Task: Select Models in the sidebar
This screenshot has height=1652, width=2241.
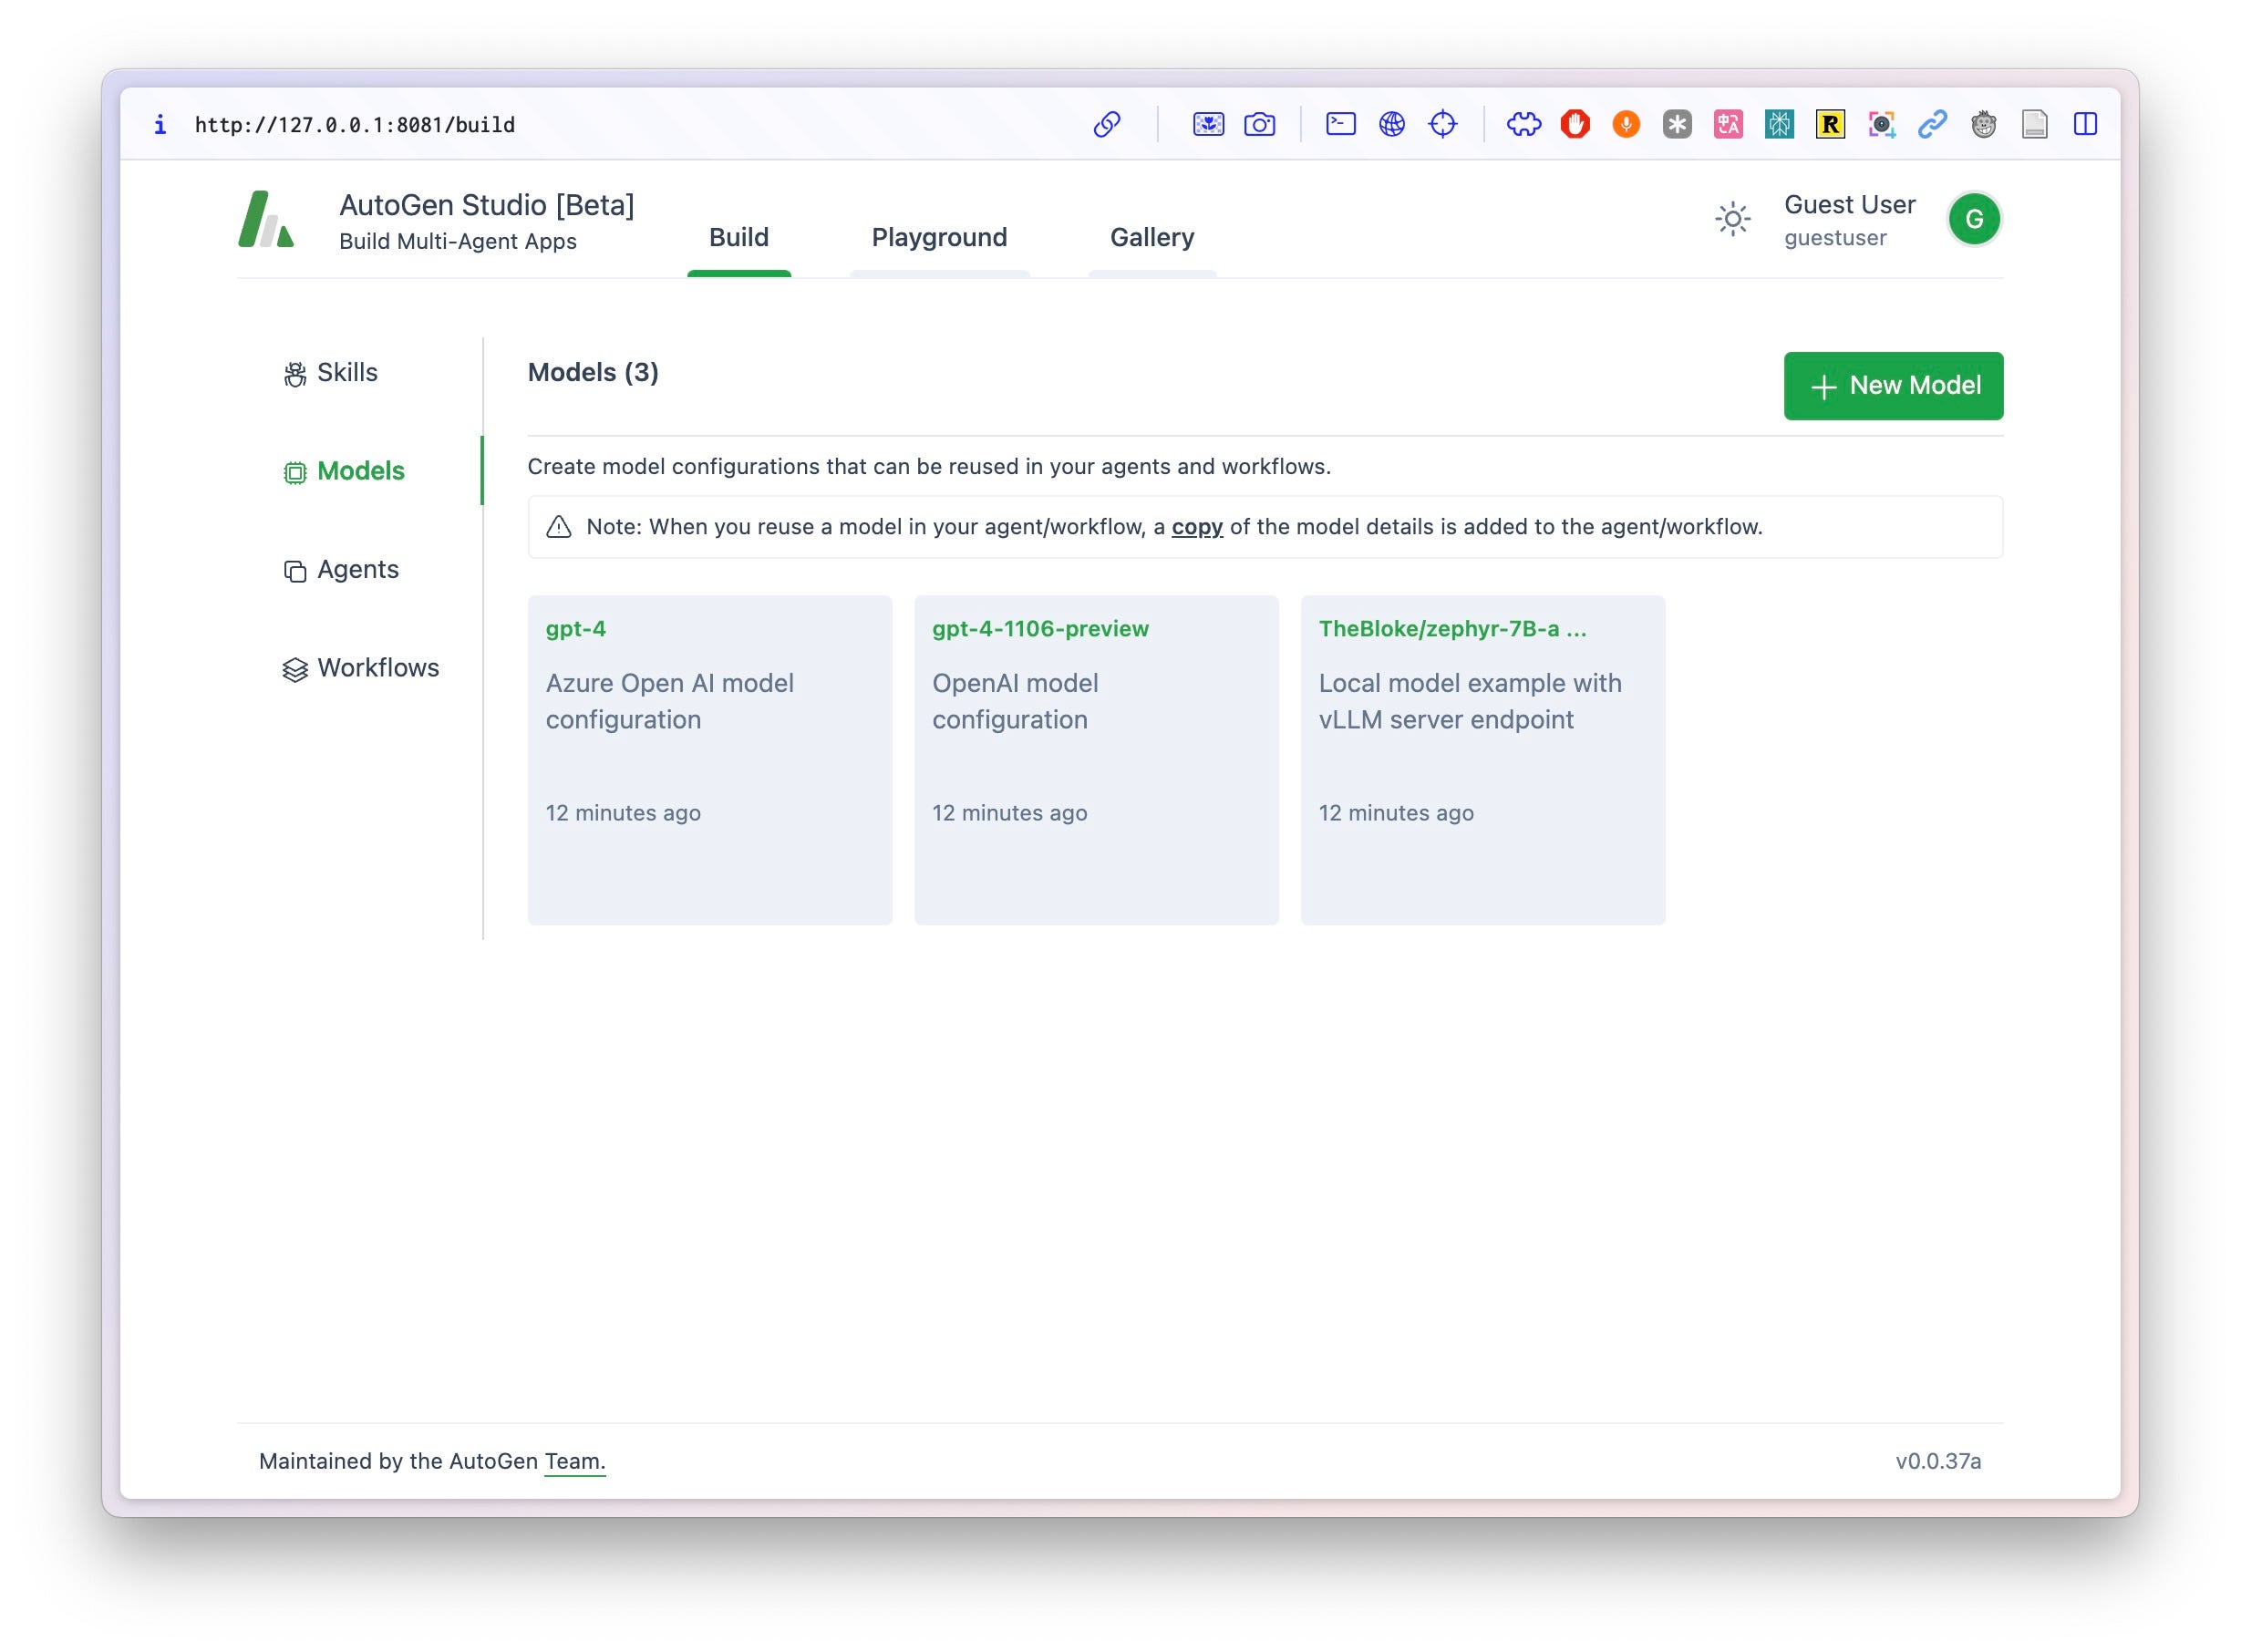Action: [x=344, y=471]
